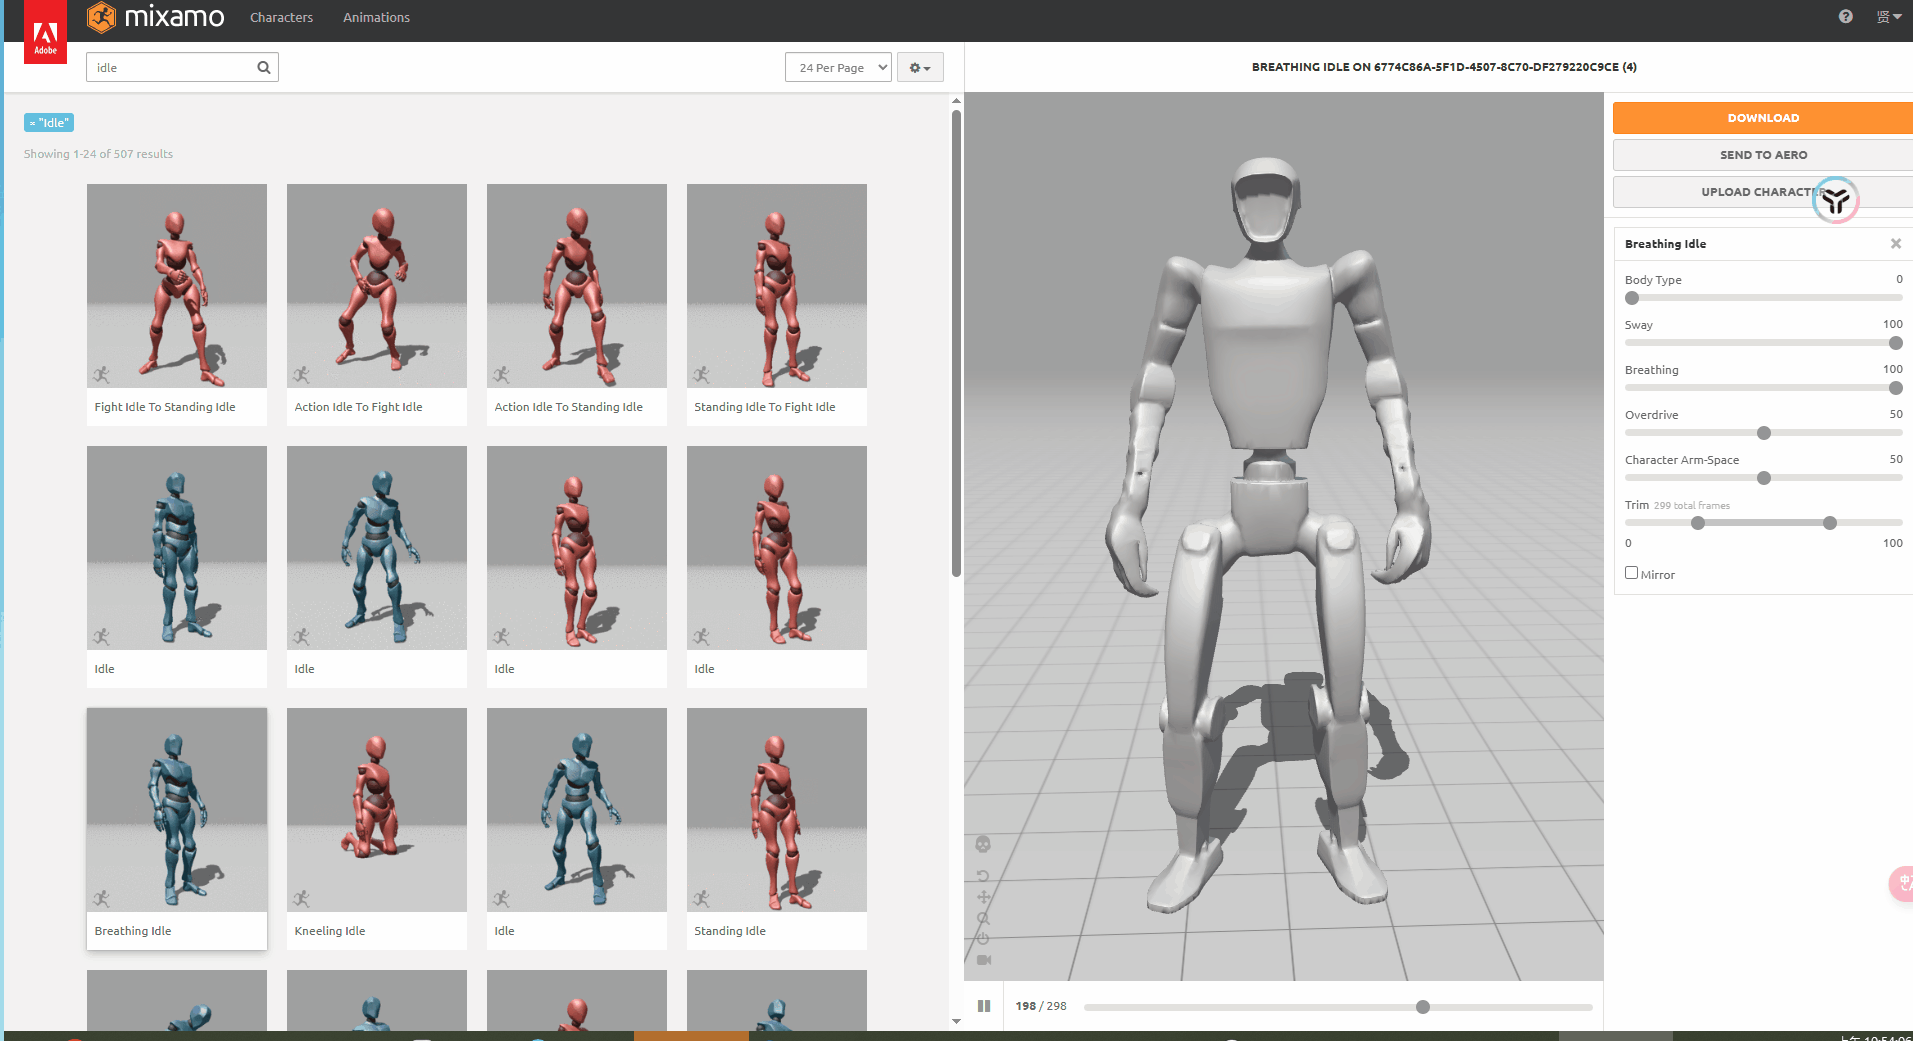Viewport: 1913px width, 1041px height.
Task: Enable the Mirror checkbox
Action: (x=1632, y=573)
